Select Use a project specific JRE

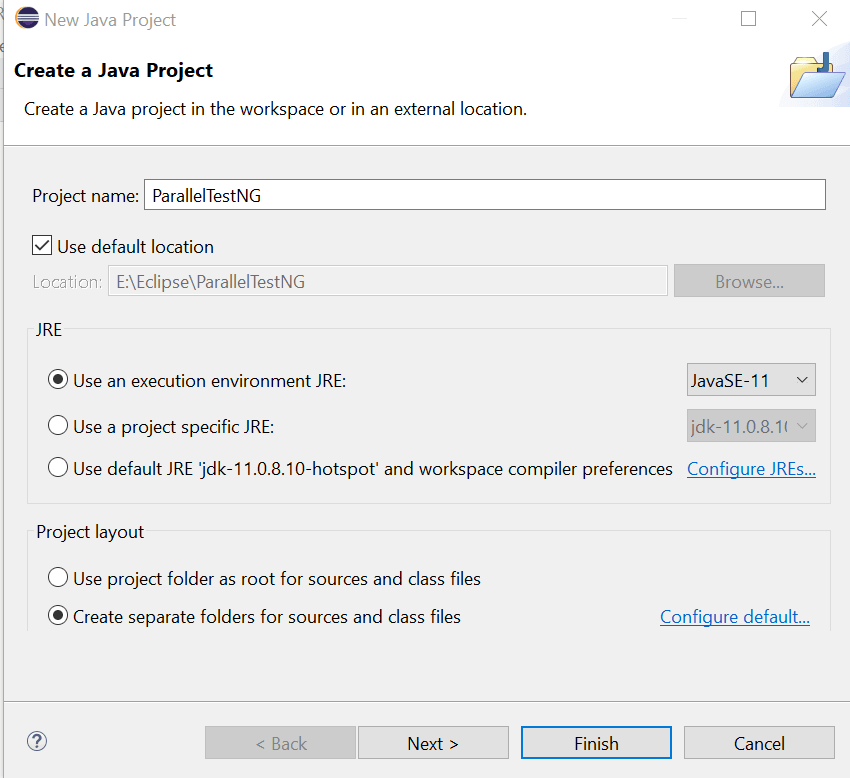point(58,426)
